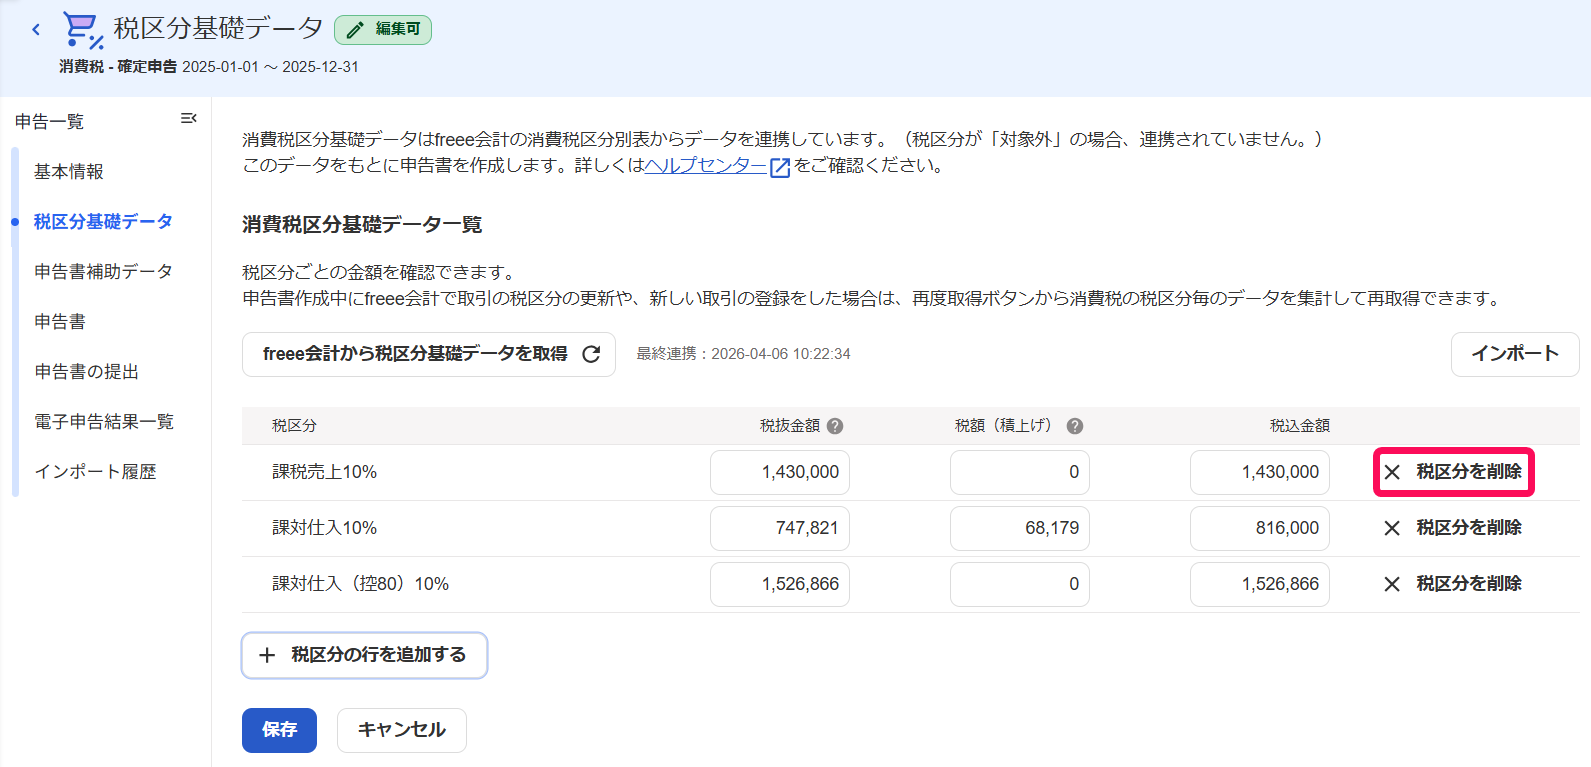Delete the 課税売上10% tax category row
The width and height of the screenshot is (1591, 767).
(1453, 472)
